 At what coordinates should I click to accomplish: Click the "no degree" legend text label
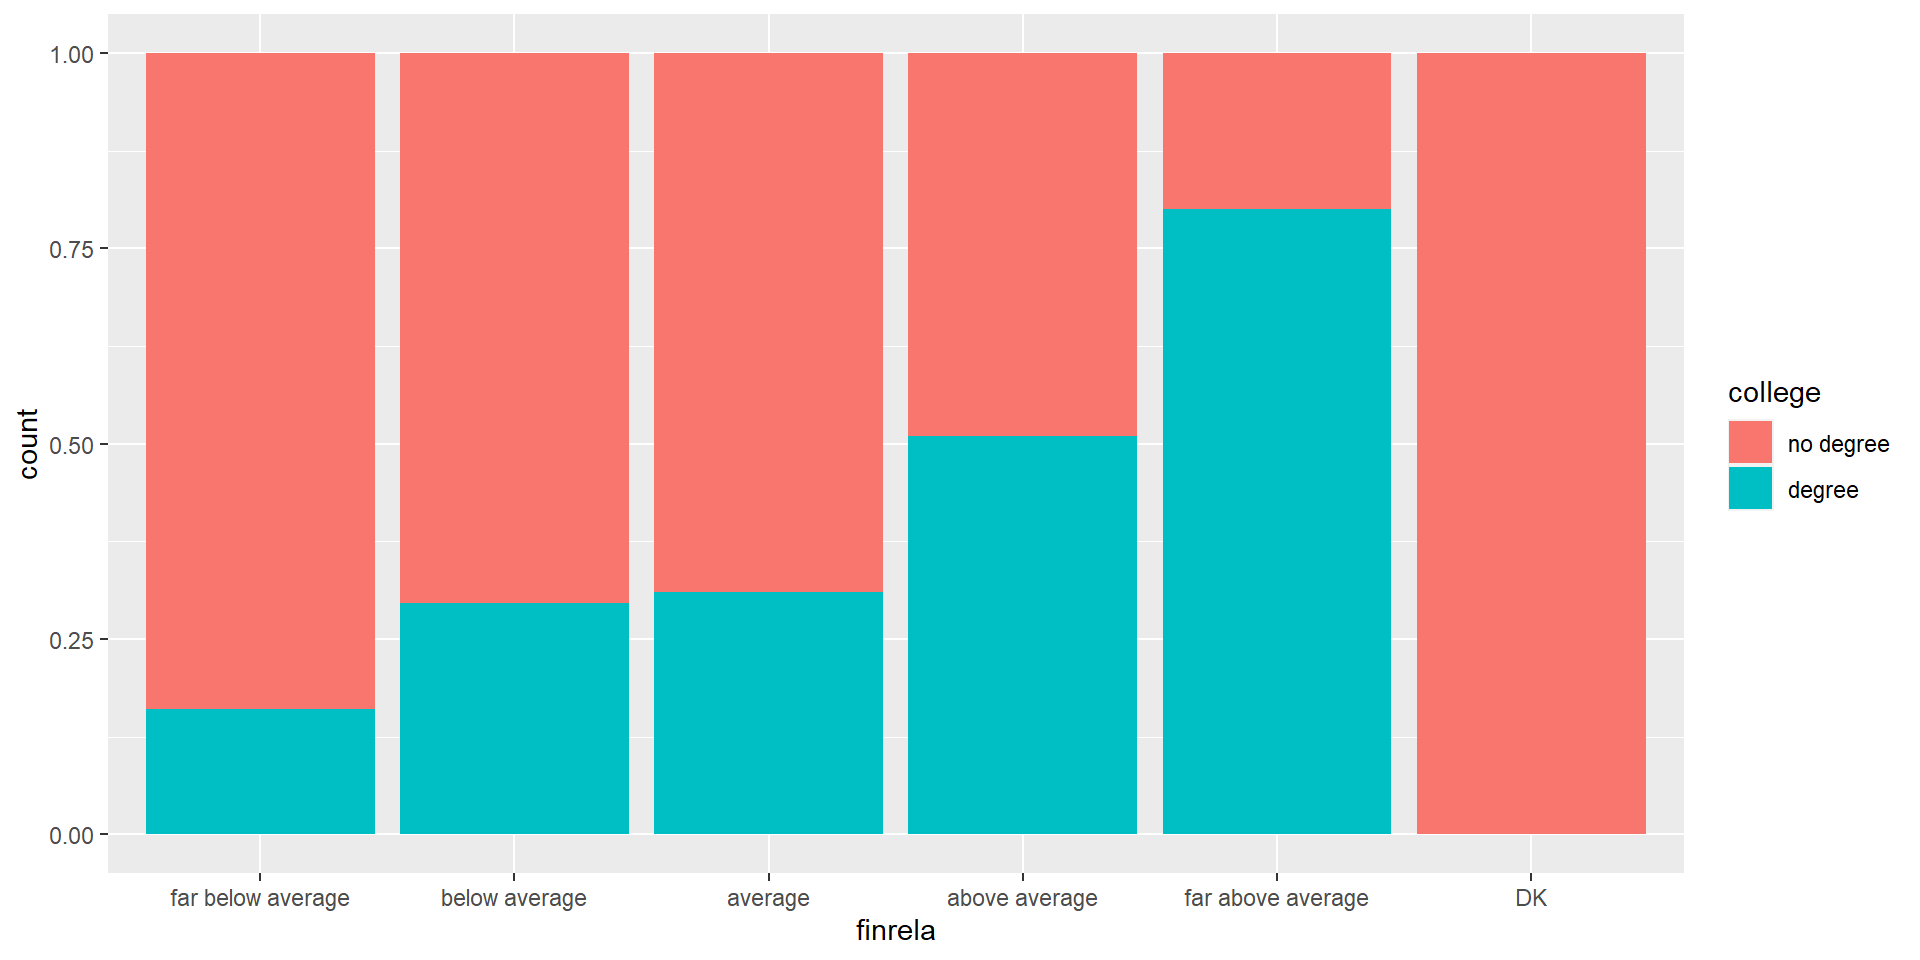tap(1838, 444)
